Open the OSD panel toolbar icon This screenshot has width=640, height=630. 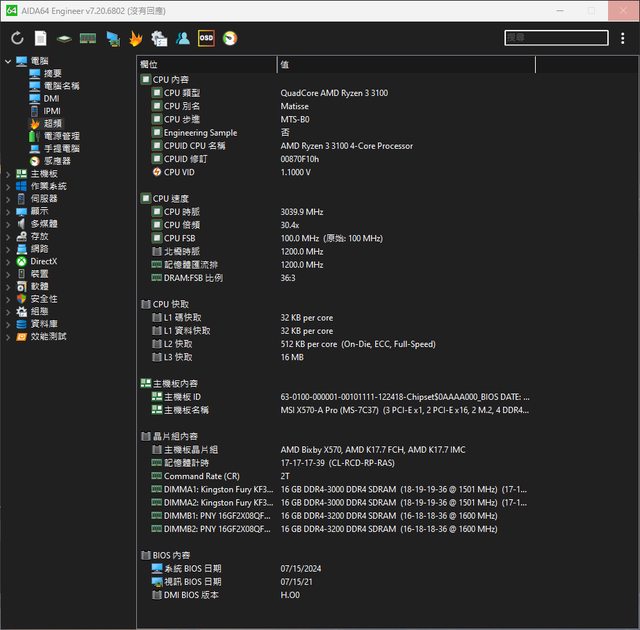pyautogui.click(x=207, y=38)
